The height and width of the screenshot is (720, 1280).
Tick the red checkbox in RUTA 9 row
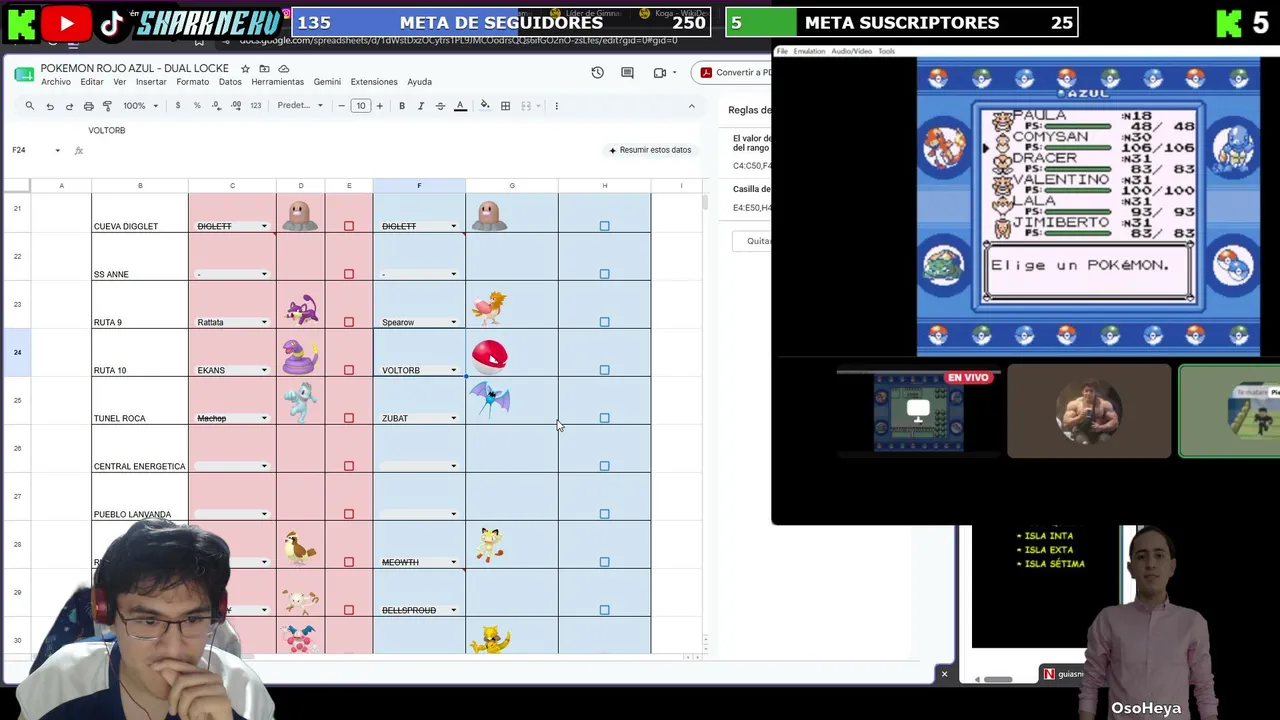pyautogui.click(x=349, y=322)
